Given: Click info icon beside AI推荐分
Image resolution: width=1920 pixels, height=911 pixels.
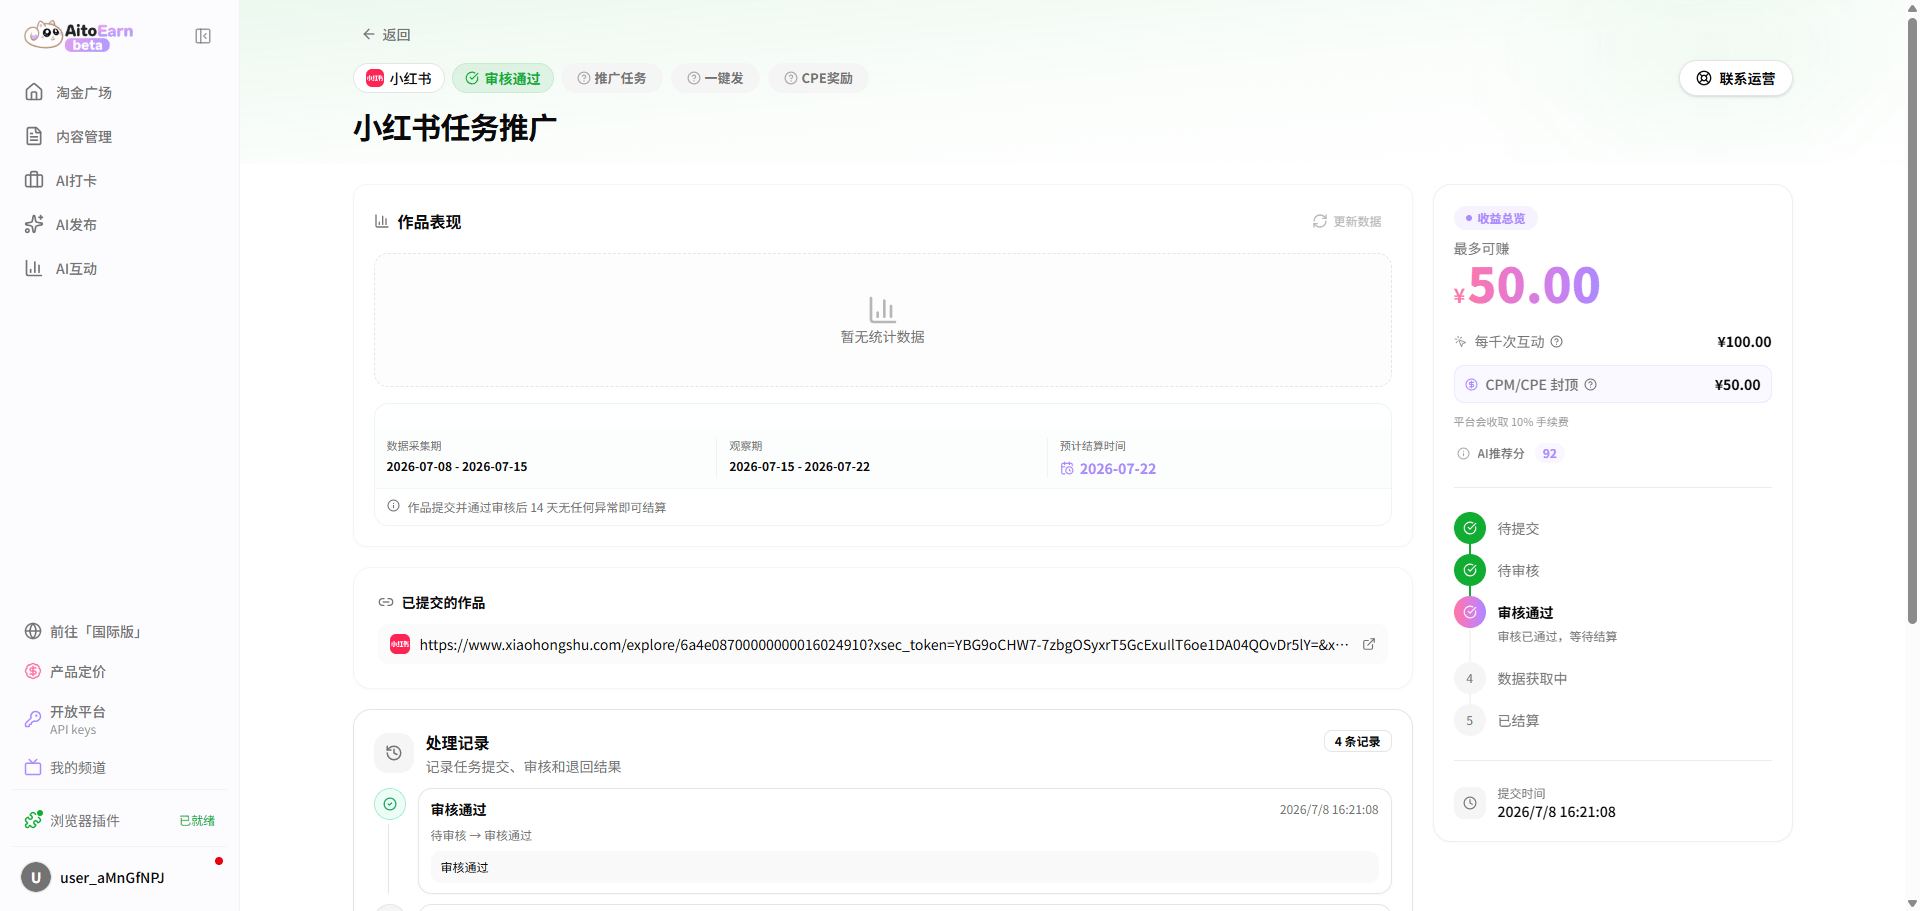Looking at the screenshot, I should (1464, 454).
